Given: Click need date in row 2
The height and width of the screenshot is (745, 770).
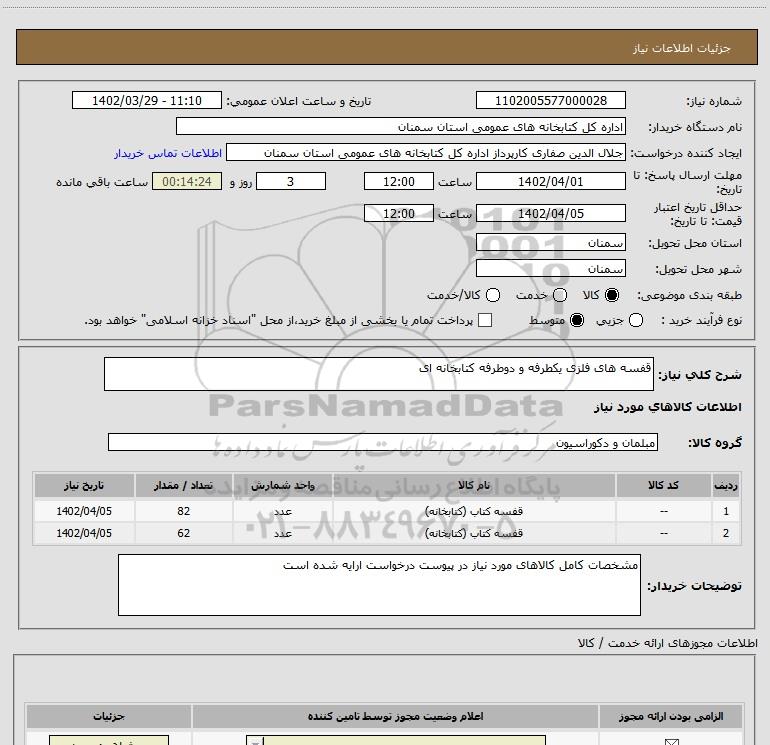Looking at the screenshot, I should tap(84, 533).
